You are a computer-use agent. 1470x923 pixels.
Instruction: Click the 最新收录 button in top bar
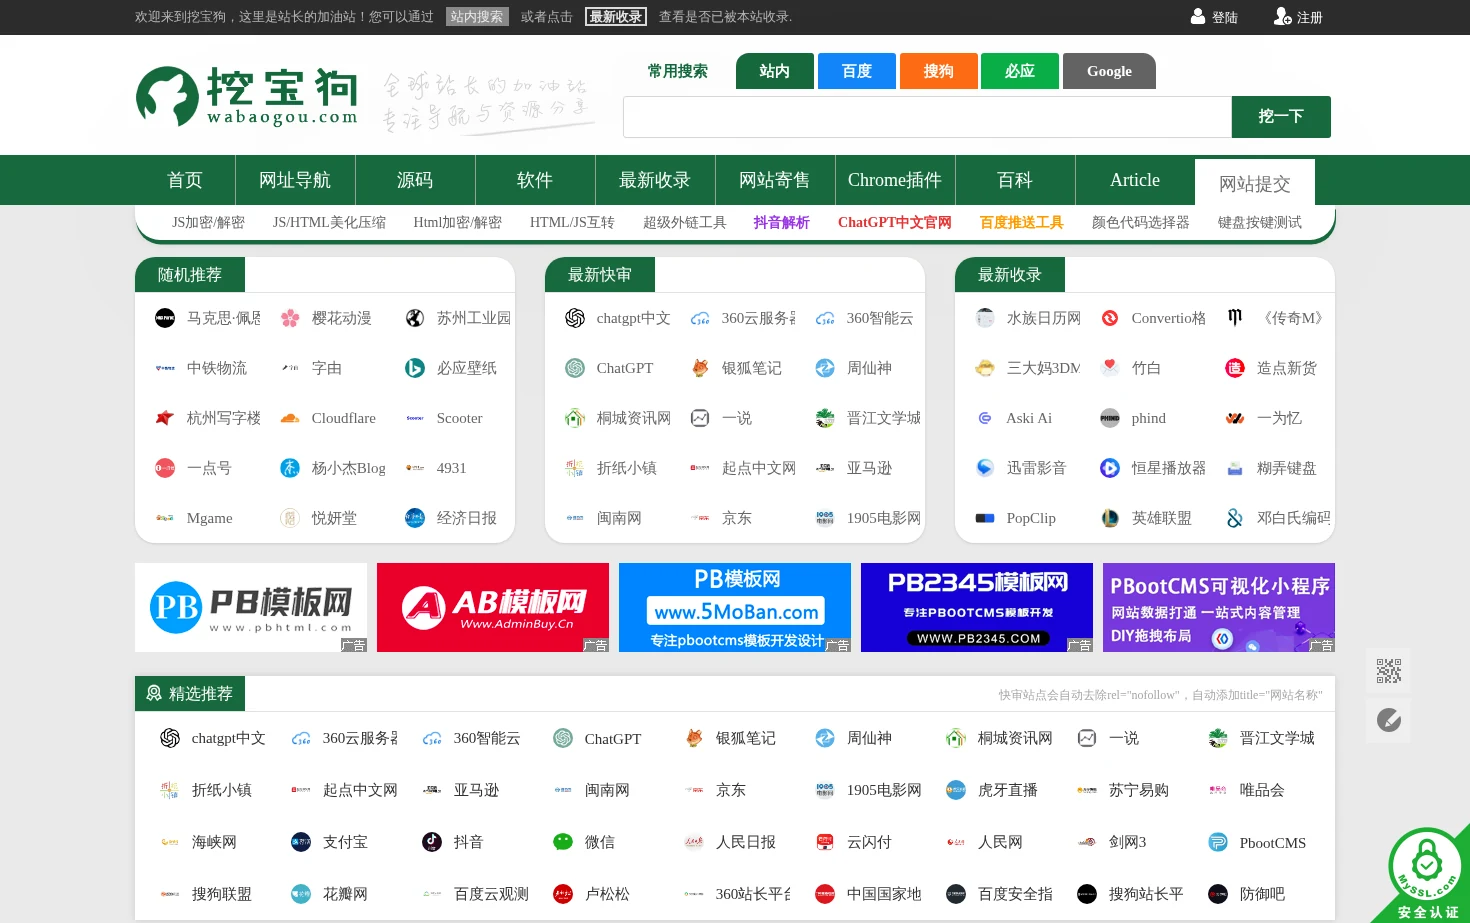point(616,17)
